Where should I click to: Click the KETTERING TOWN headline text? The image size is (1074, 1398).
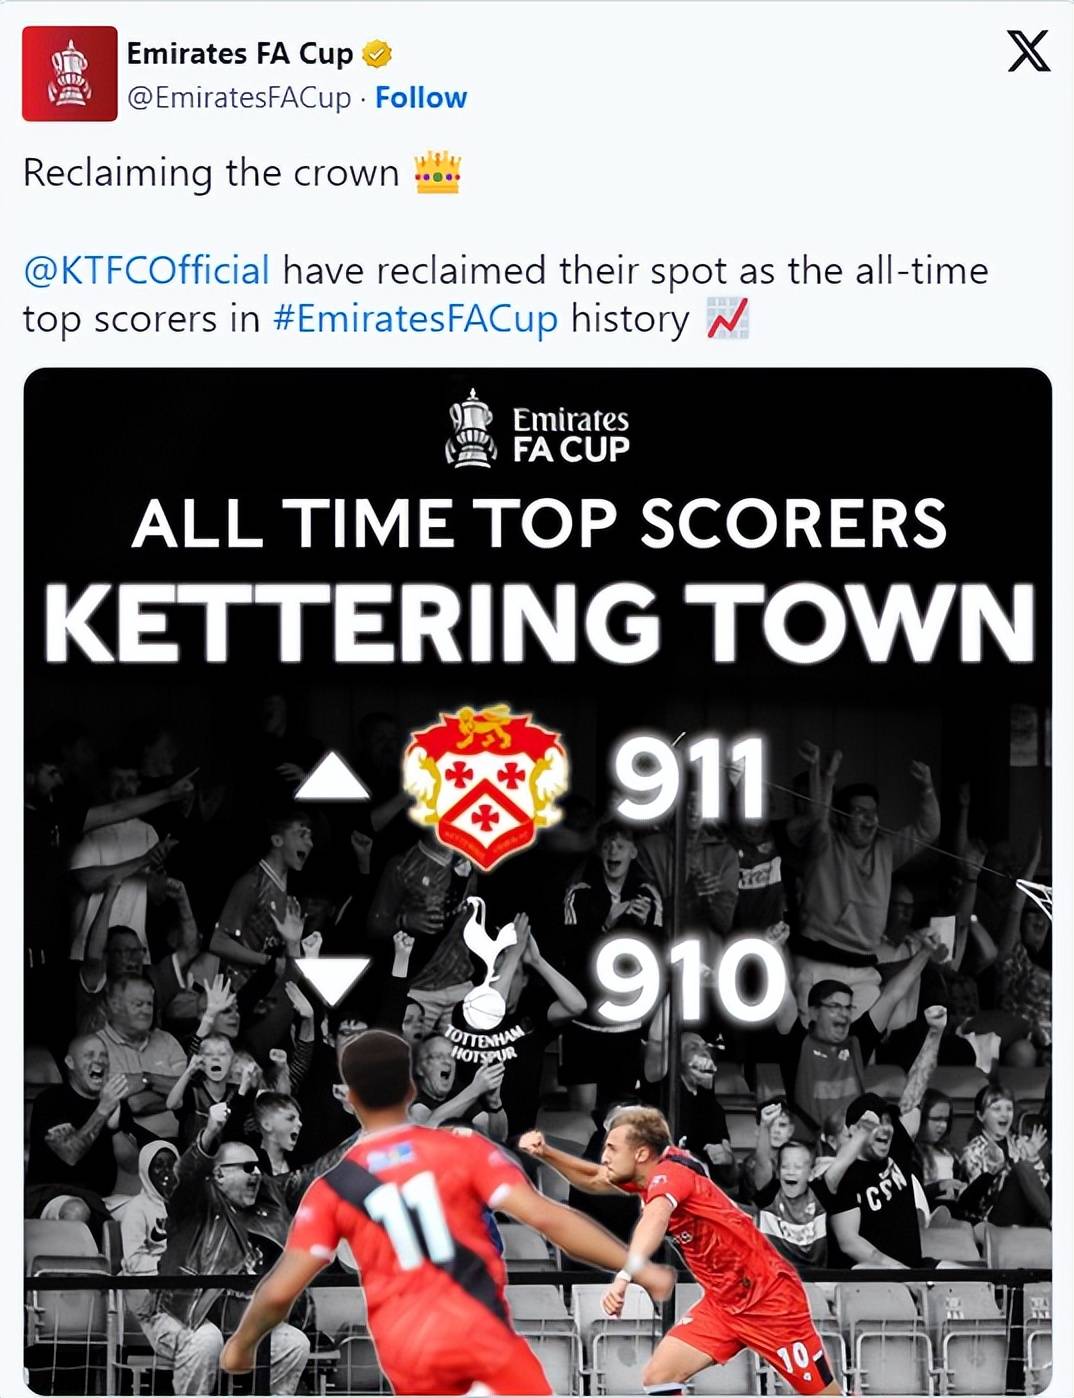click(538, 622)
